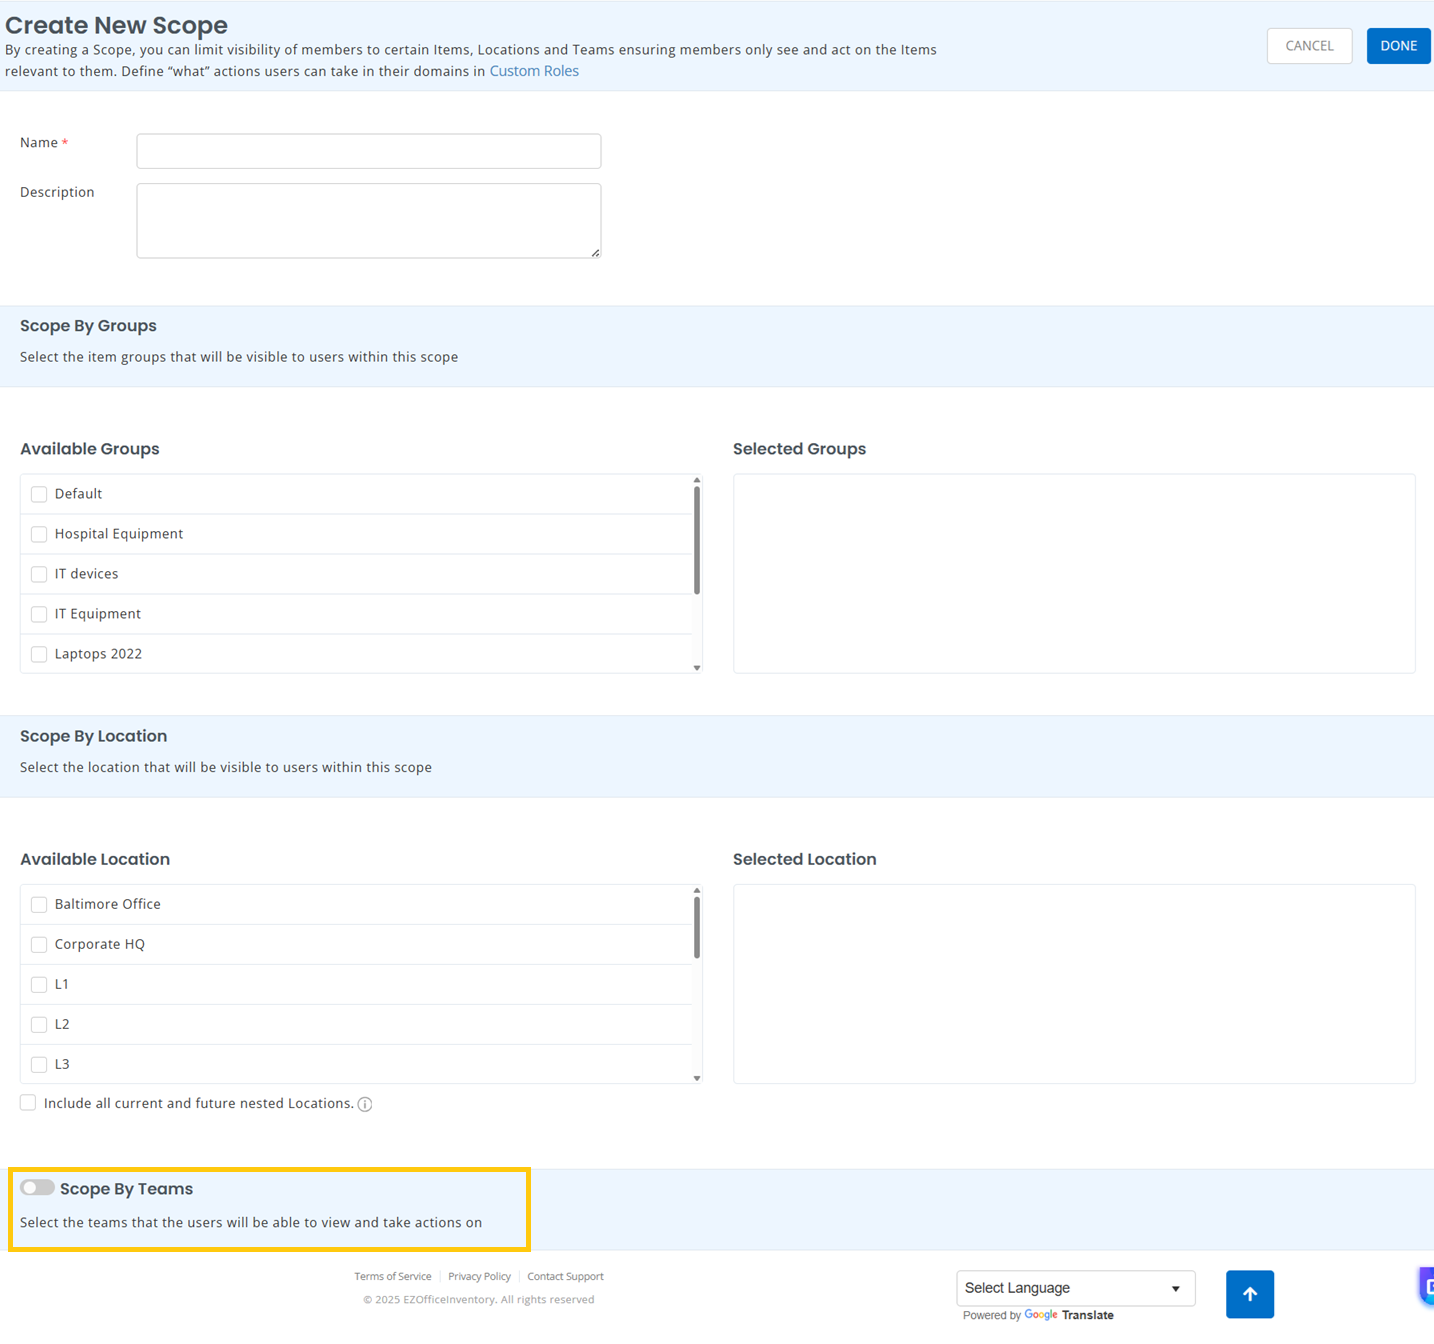This screenshot has height=1344, width=1434.
Task: Open the chat widget at bottom right
Action: click(x=1426, y=1286)
